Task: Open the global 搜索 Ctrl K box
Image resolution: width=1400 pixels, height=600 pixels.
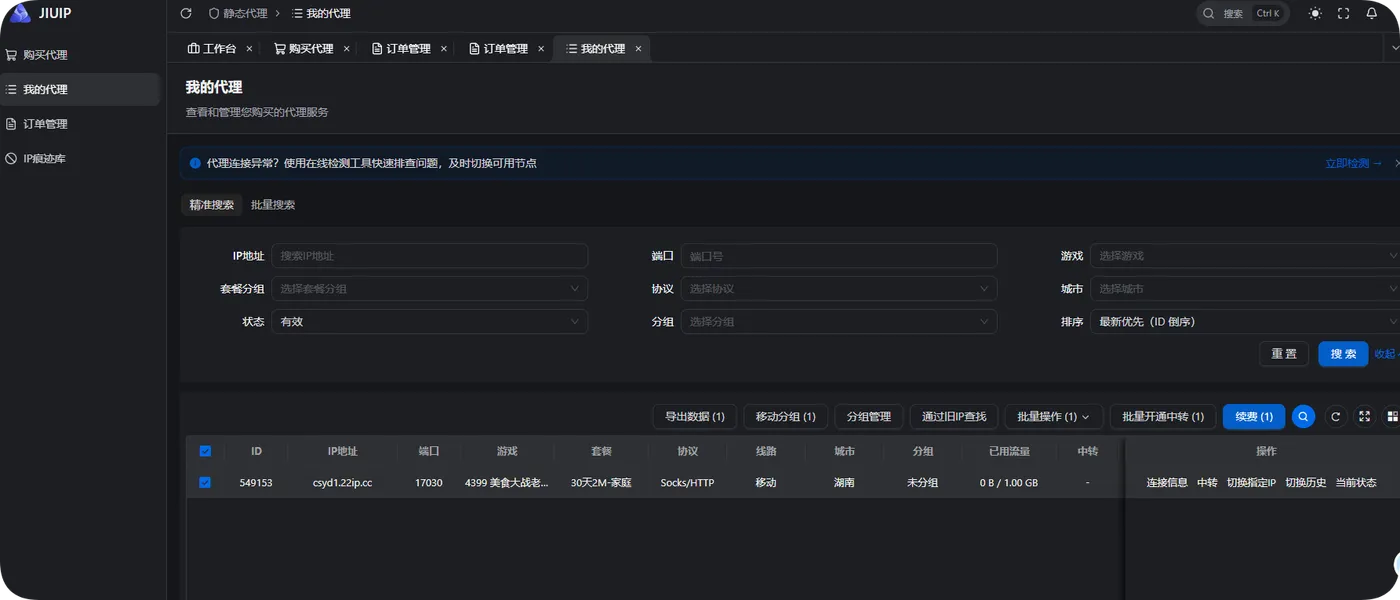Action: 1243,14
